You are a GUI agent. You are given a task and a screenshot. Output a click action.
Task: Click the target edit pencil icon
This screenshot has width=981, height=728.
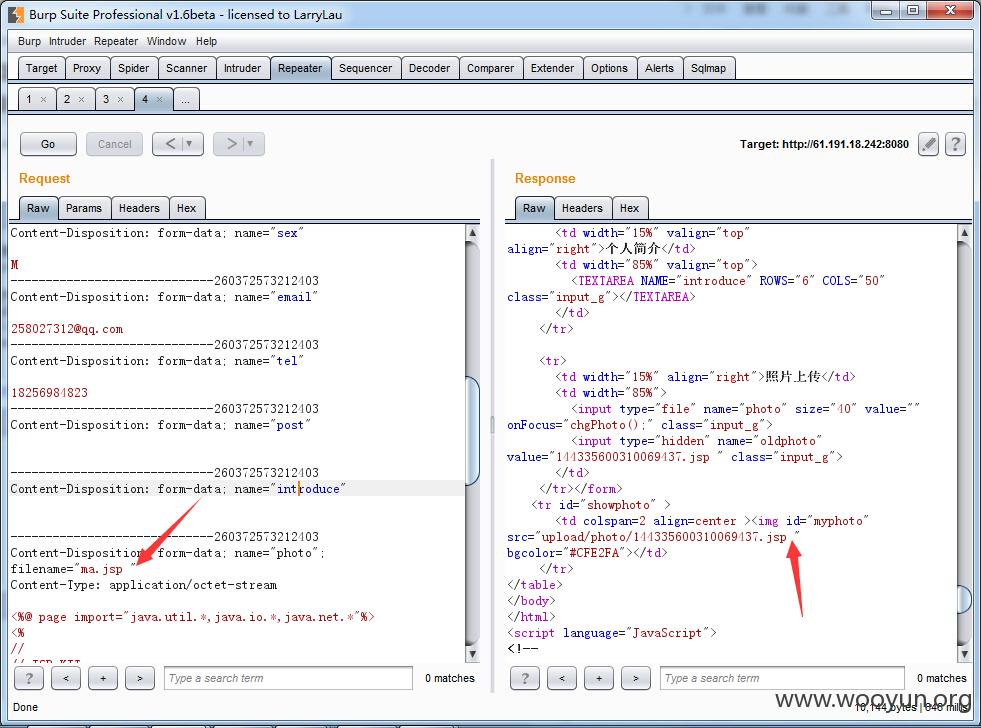click(928, 144)
